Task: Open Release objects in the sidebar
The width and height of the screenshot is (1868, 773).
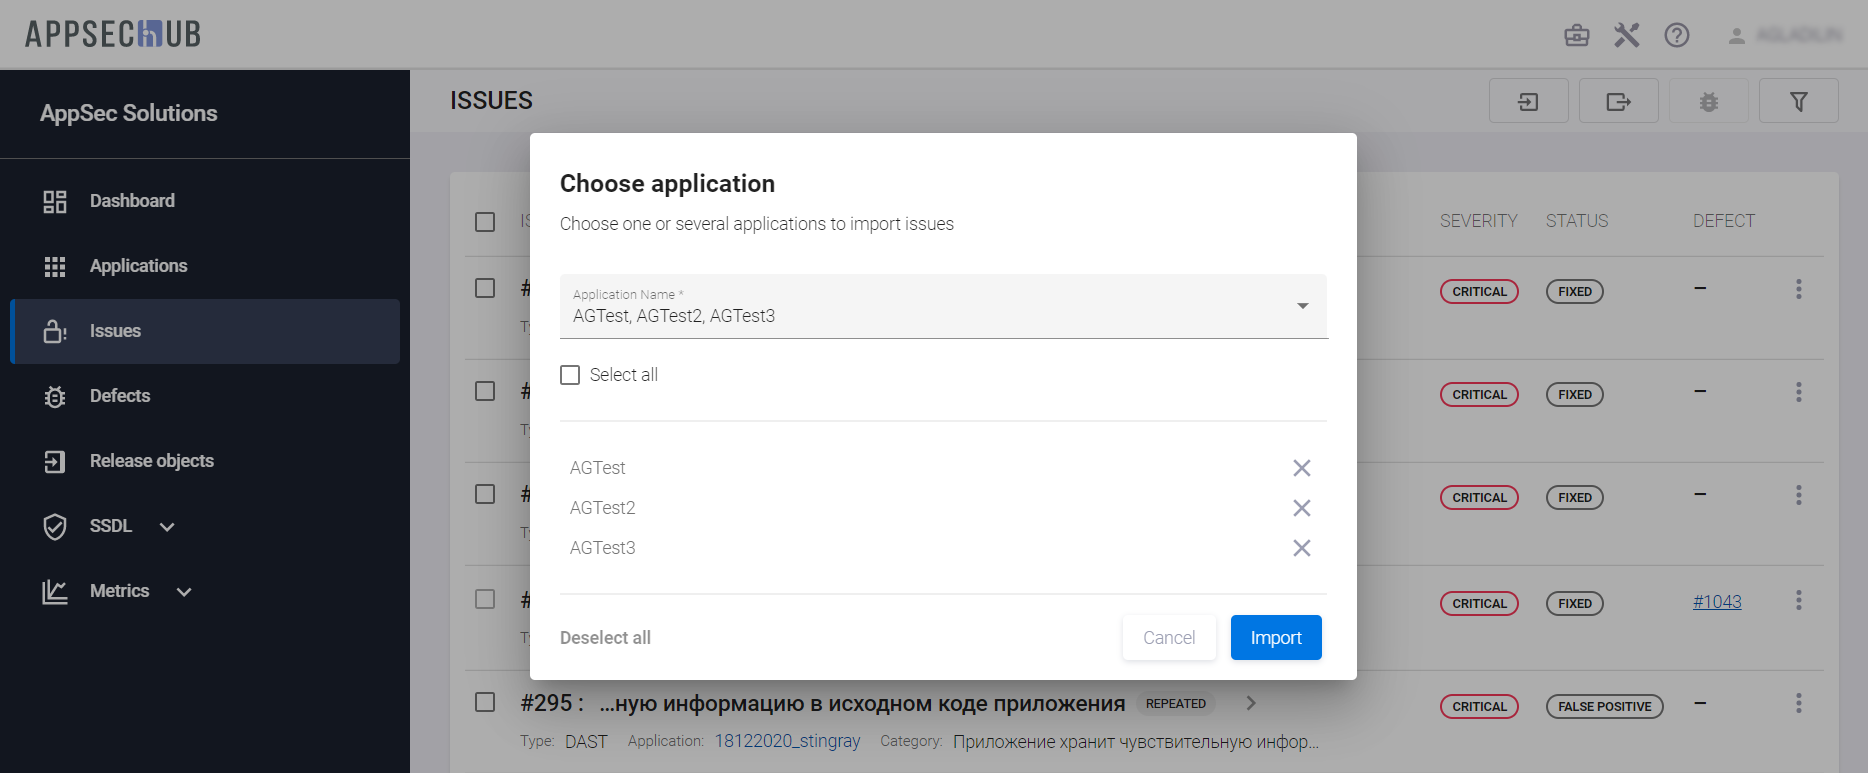Action: click(x=151, y=461)
